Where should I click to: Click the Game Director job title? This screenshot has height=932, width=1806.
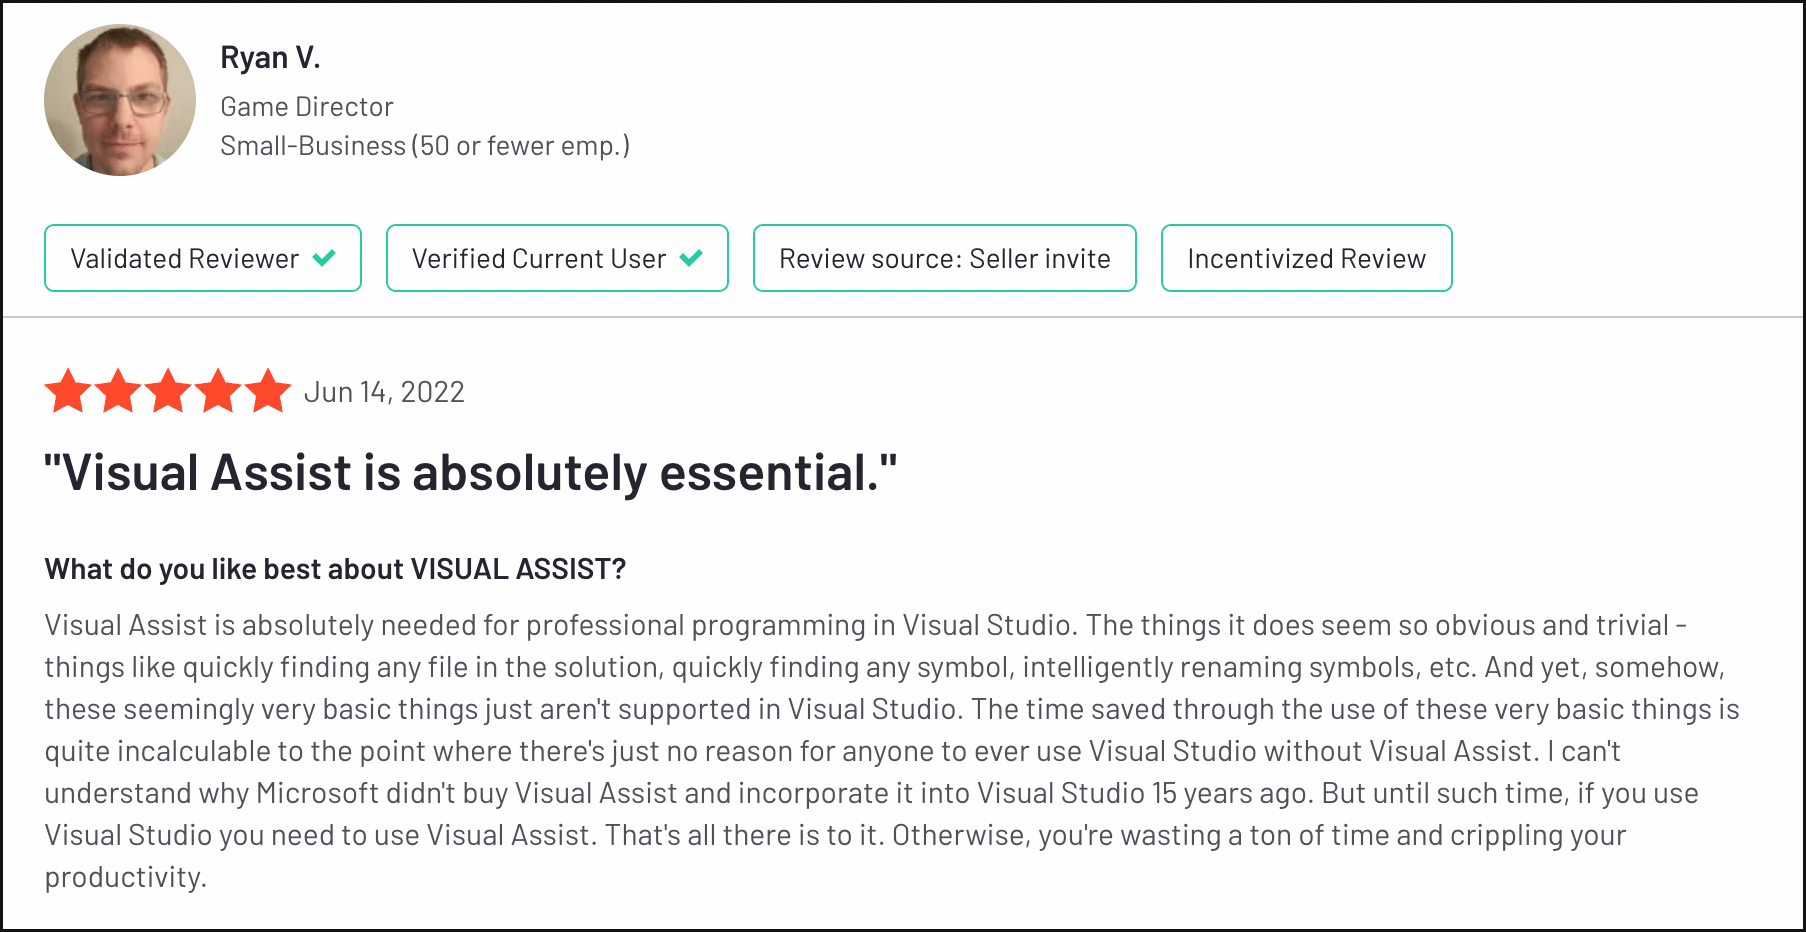click(306, 107)
